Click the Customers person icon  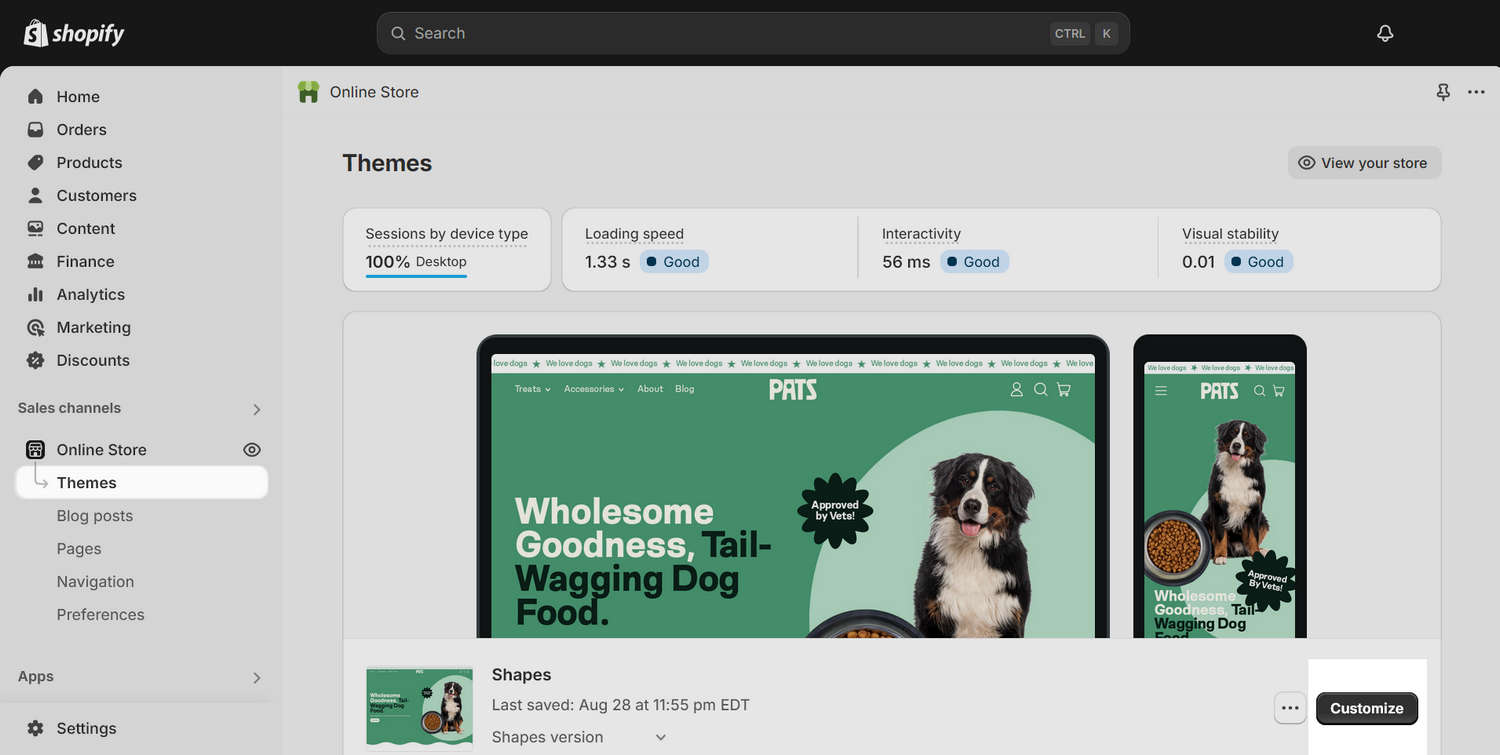[36, 195]
